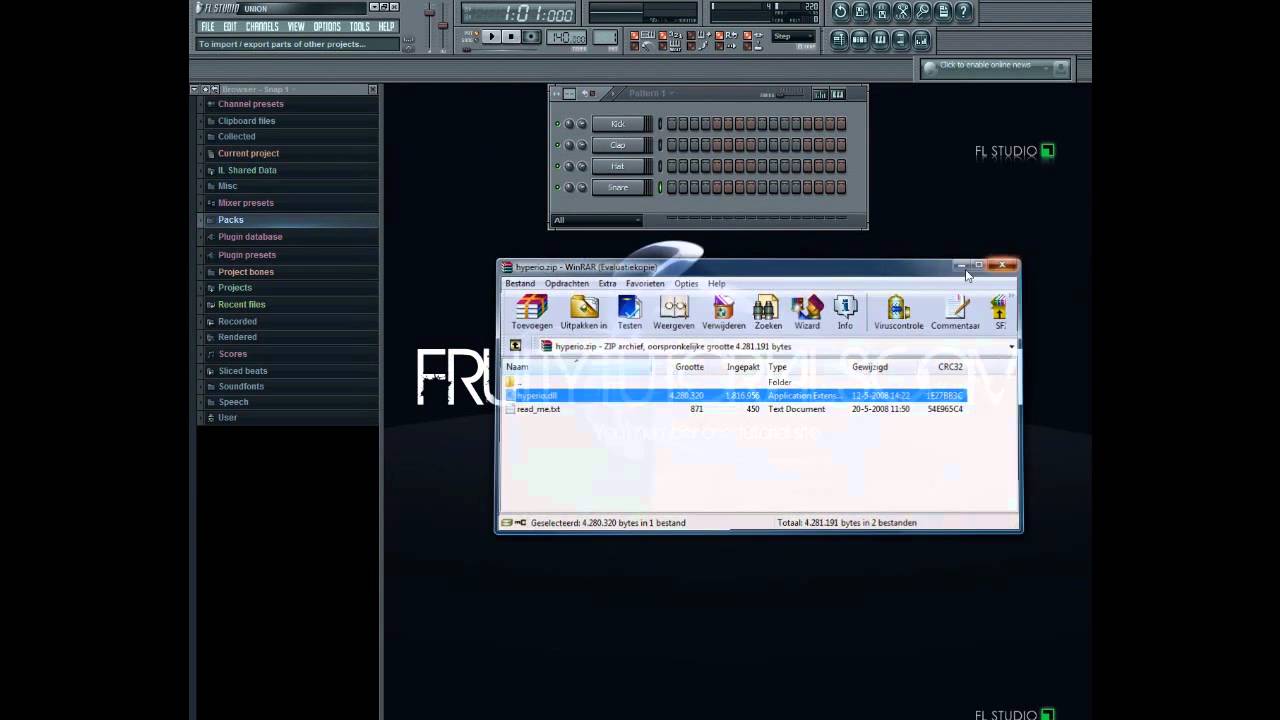
Task: Mute the Kick channel green LED
Action: click(557, 124)
